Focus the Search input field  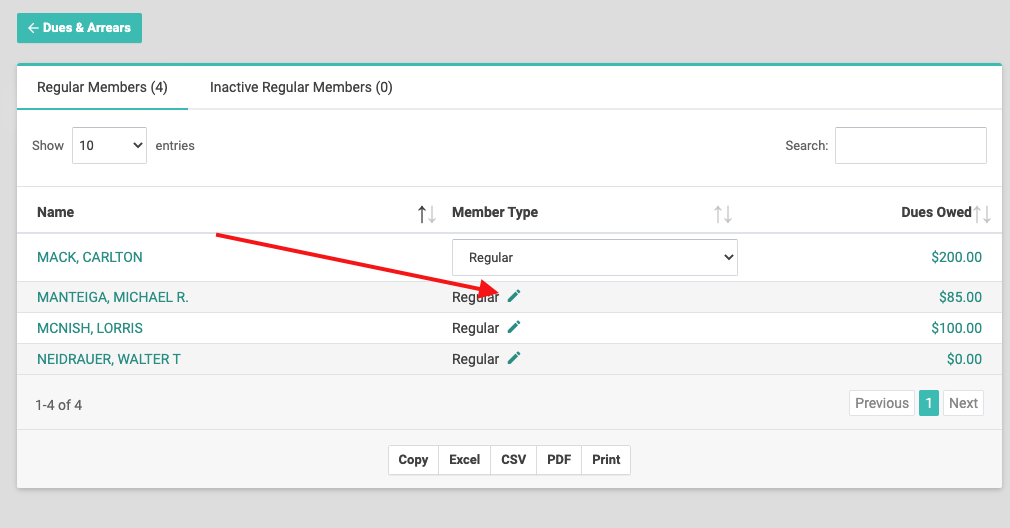pos(911,146)
